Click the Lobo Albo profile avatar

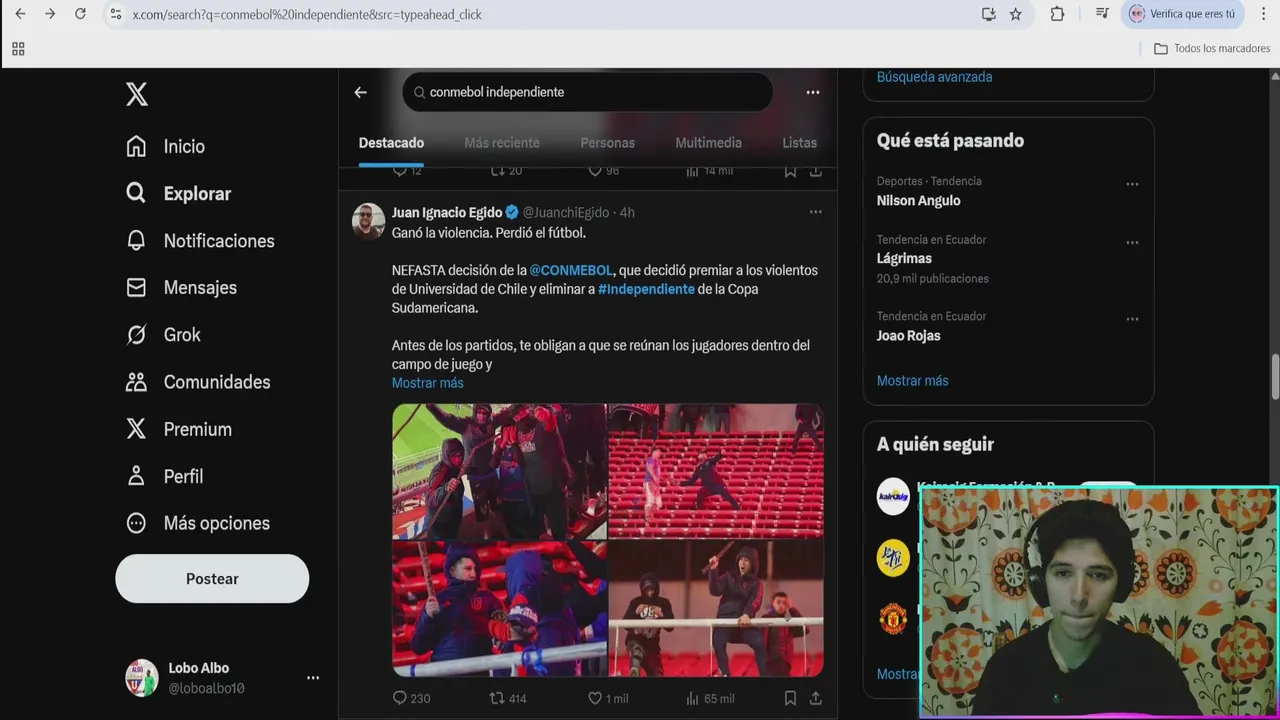[x=142, y=678]
